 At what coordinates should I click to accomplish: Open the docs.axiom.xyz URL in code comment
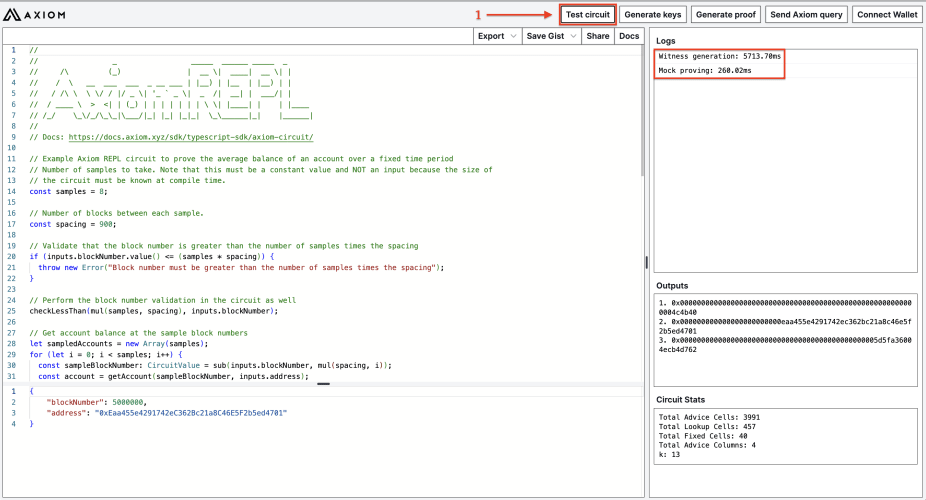pos(191,137)
